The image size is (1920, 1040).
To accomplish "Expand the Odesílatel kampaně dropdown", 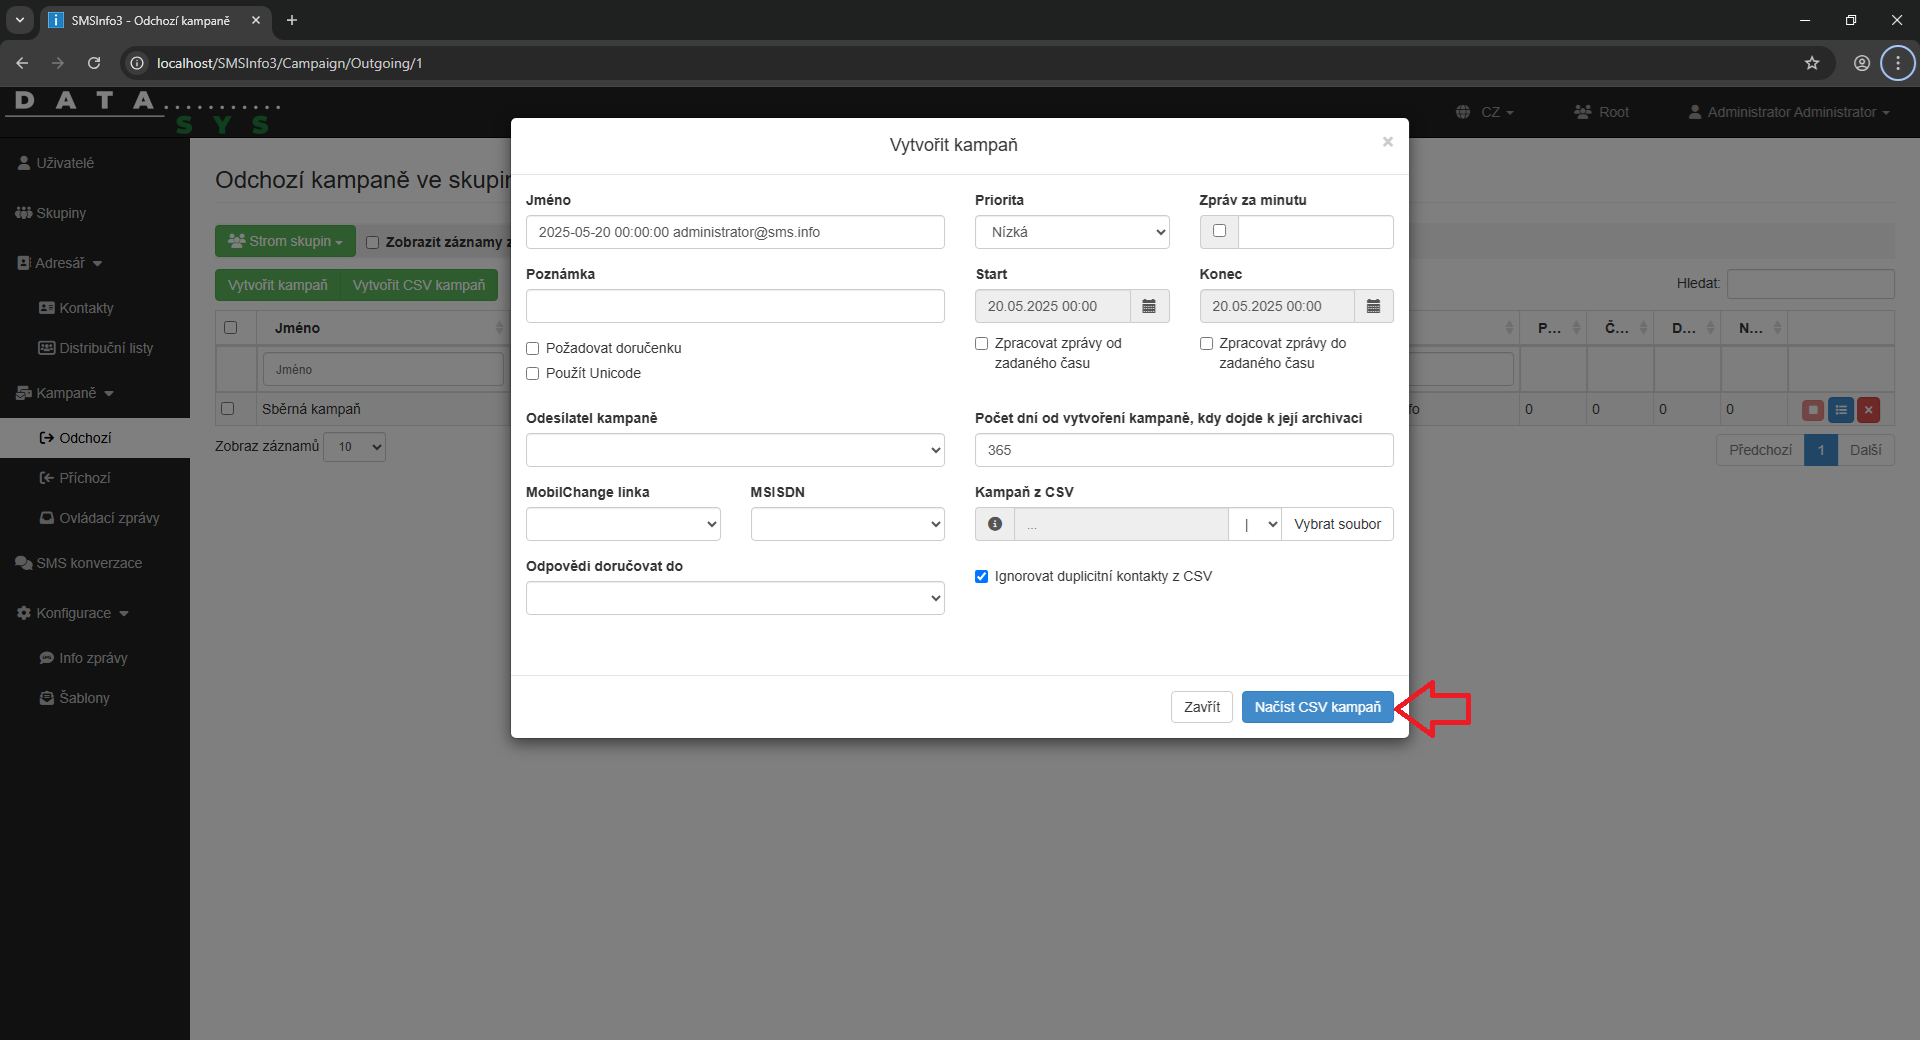I will coord(734,450).
